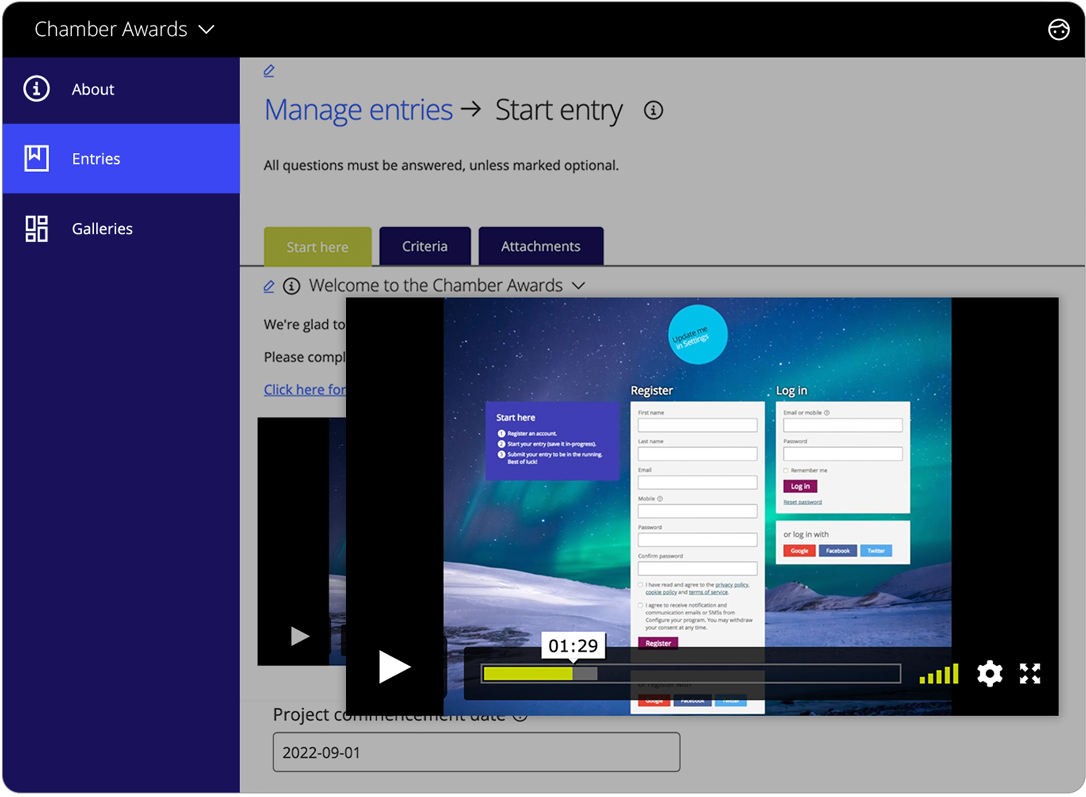The height and width of the screenshot is (797, 1086).
Task: Click the Manage entries link
Action: [x=358, y=110]
